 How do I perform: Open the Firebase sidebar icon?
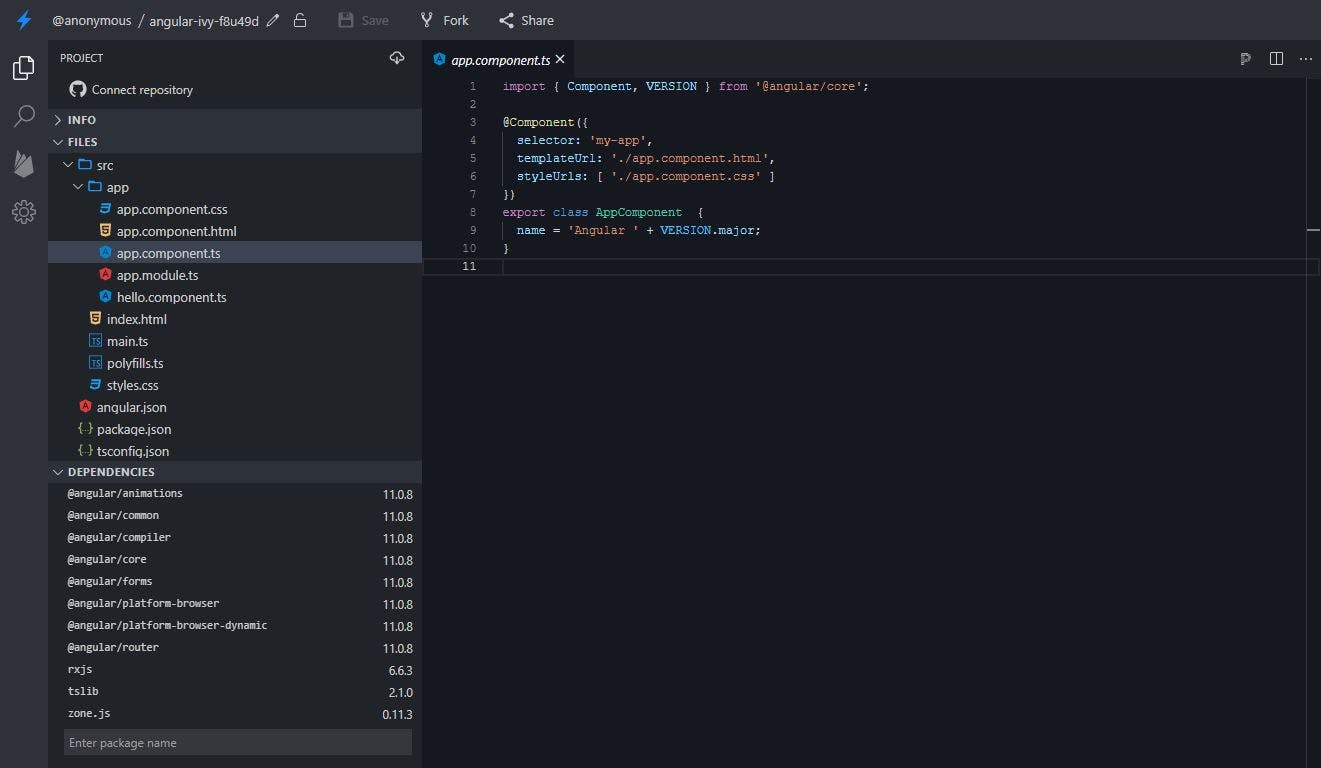(x=24, y=164)
